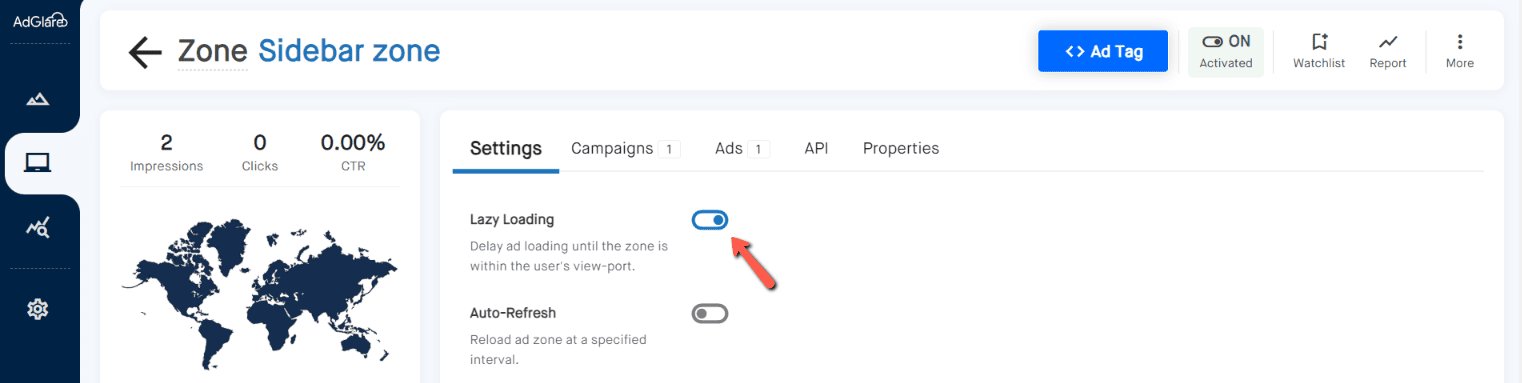Click the blue Ad Tag button

click(x=1103, y=51)
